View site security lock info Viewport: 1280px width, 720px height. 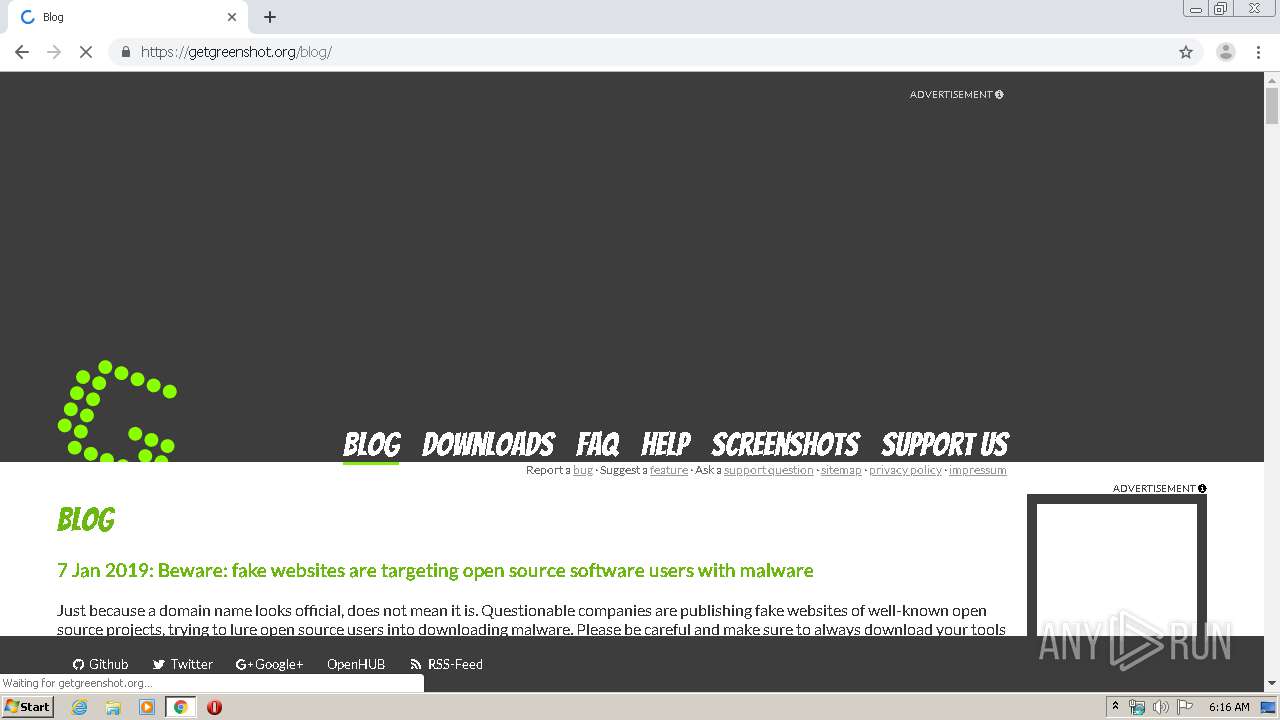pyautogui.click(x=125, y=52)
